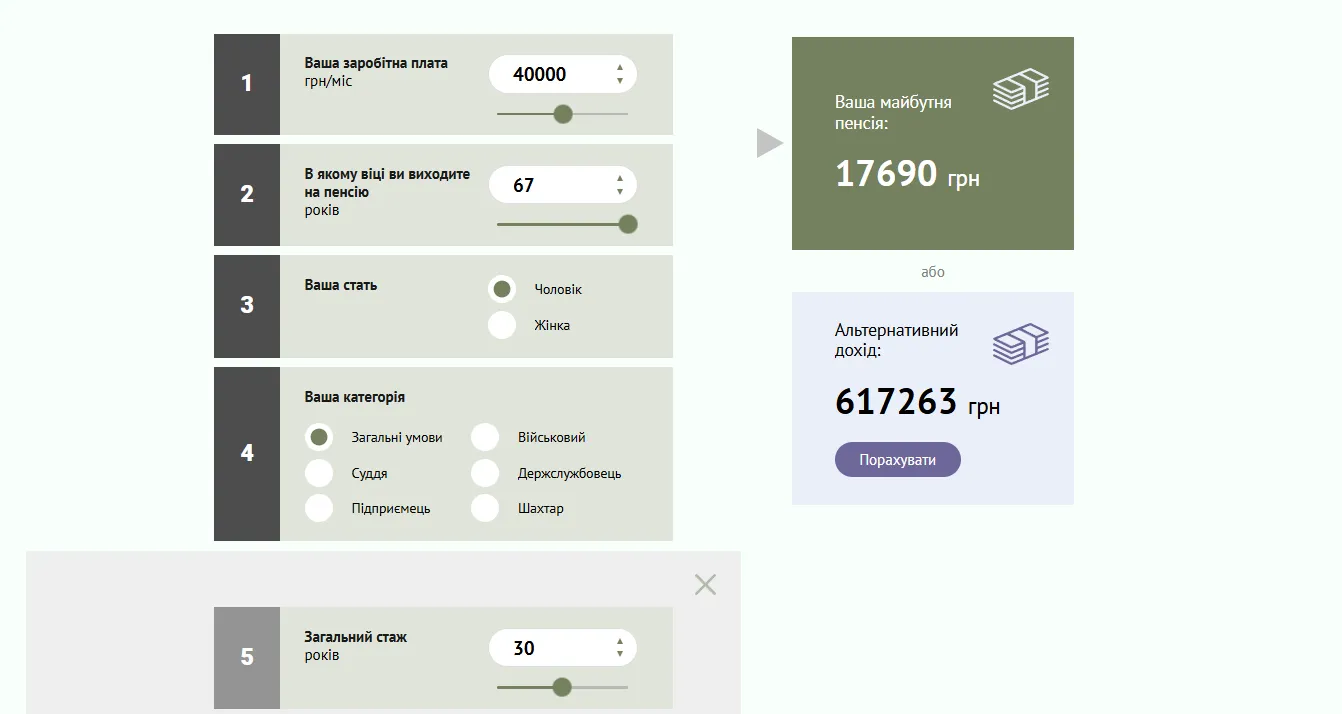Select the Жінка radio button
Viewport: 1342px width, 714px height.
coord(502,325)
